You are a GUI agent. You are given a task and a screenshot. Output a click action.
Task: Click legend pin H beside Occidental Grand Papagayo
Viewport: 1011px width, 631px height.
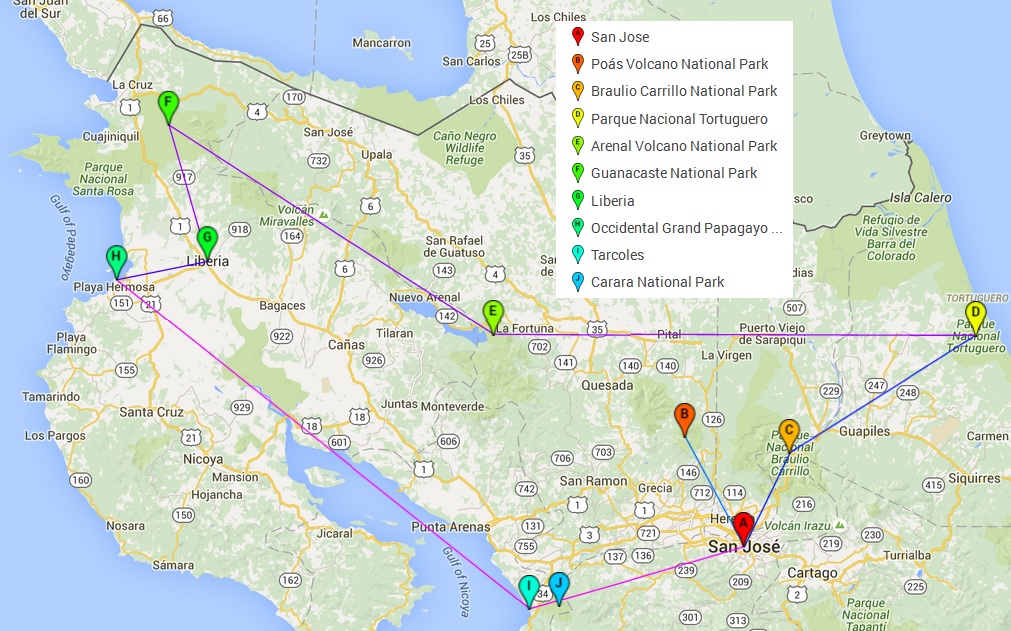click(x=578, y=227)
